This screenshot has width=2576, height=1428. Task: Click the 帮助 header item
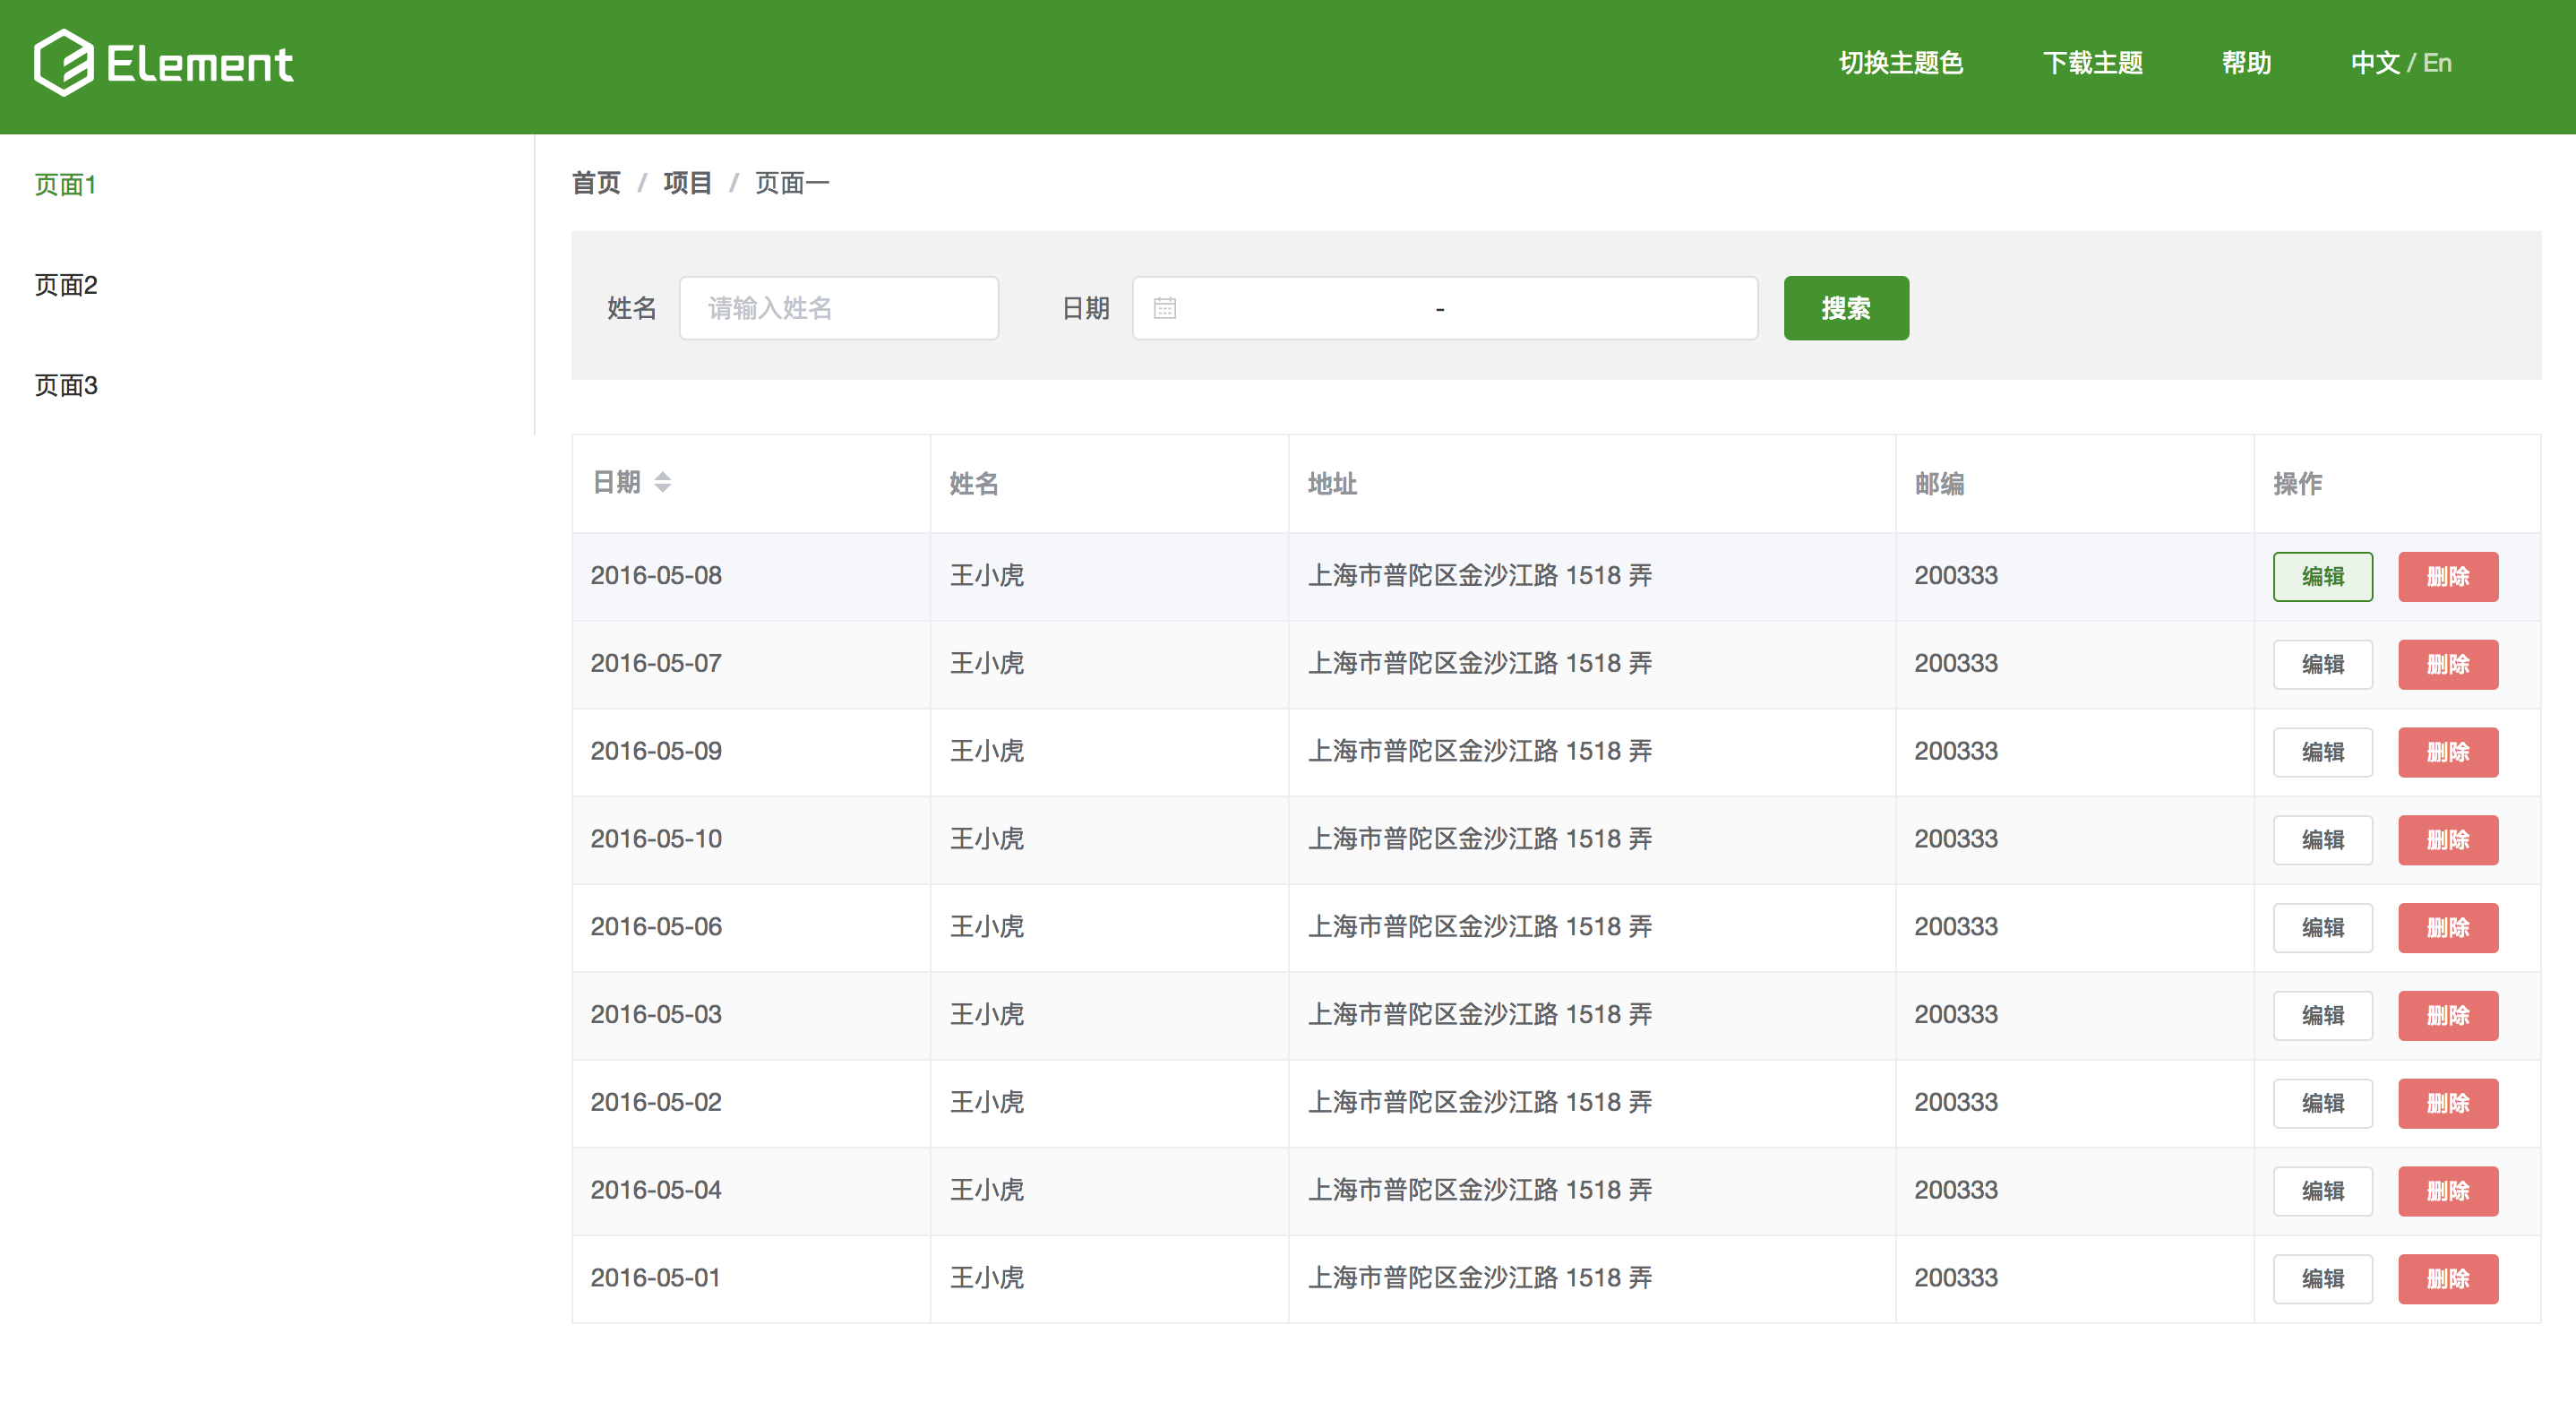point(2246,63)
